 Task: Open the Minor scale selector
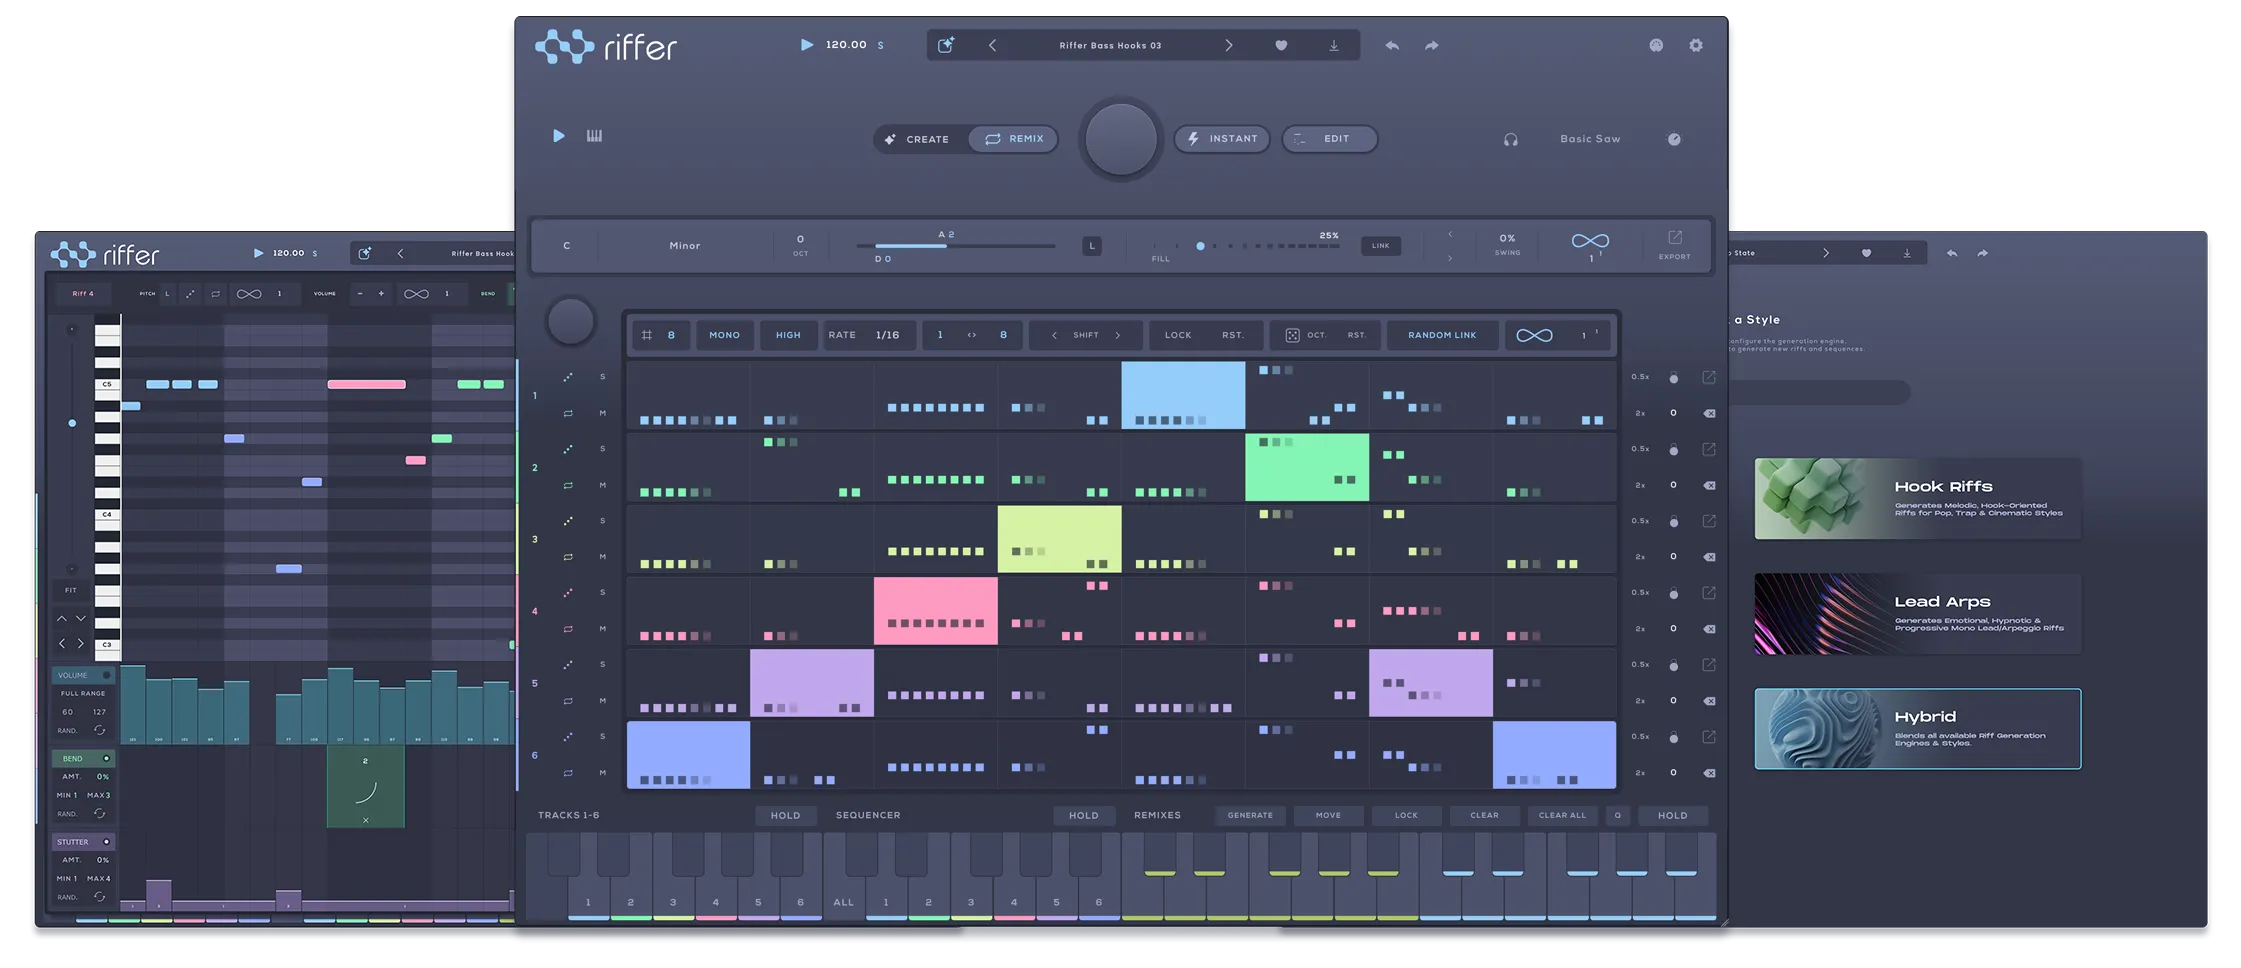click(685, 246)
